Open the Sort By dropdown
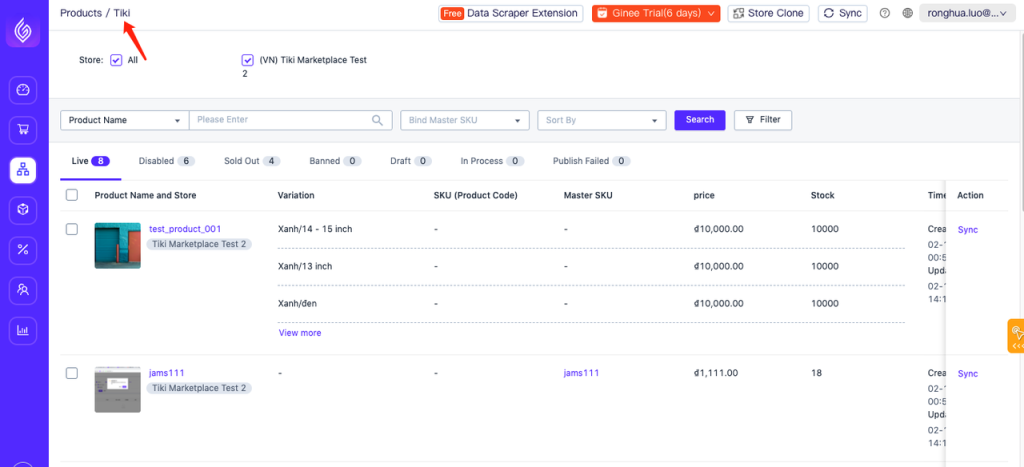1024x467 pixels. click(601, 120)
